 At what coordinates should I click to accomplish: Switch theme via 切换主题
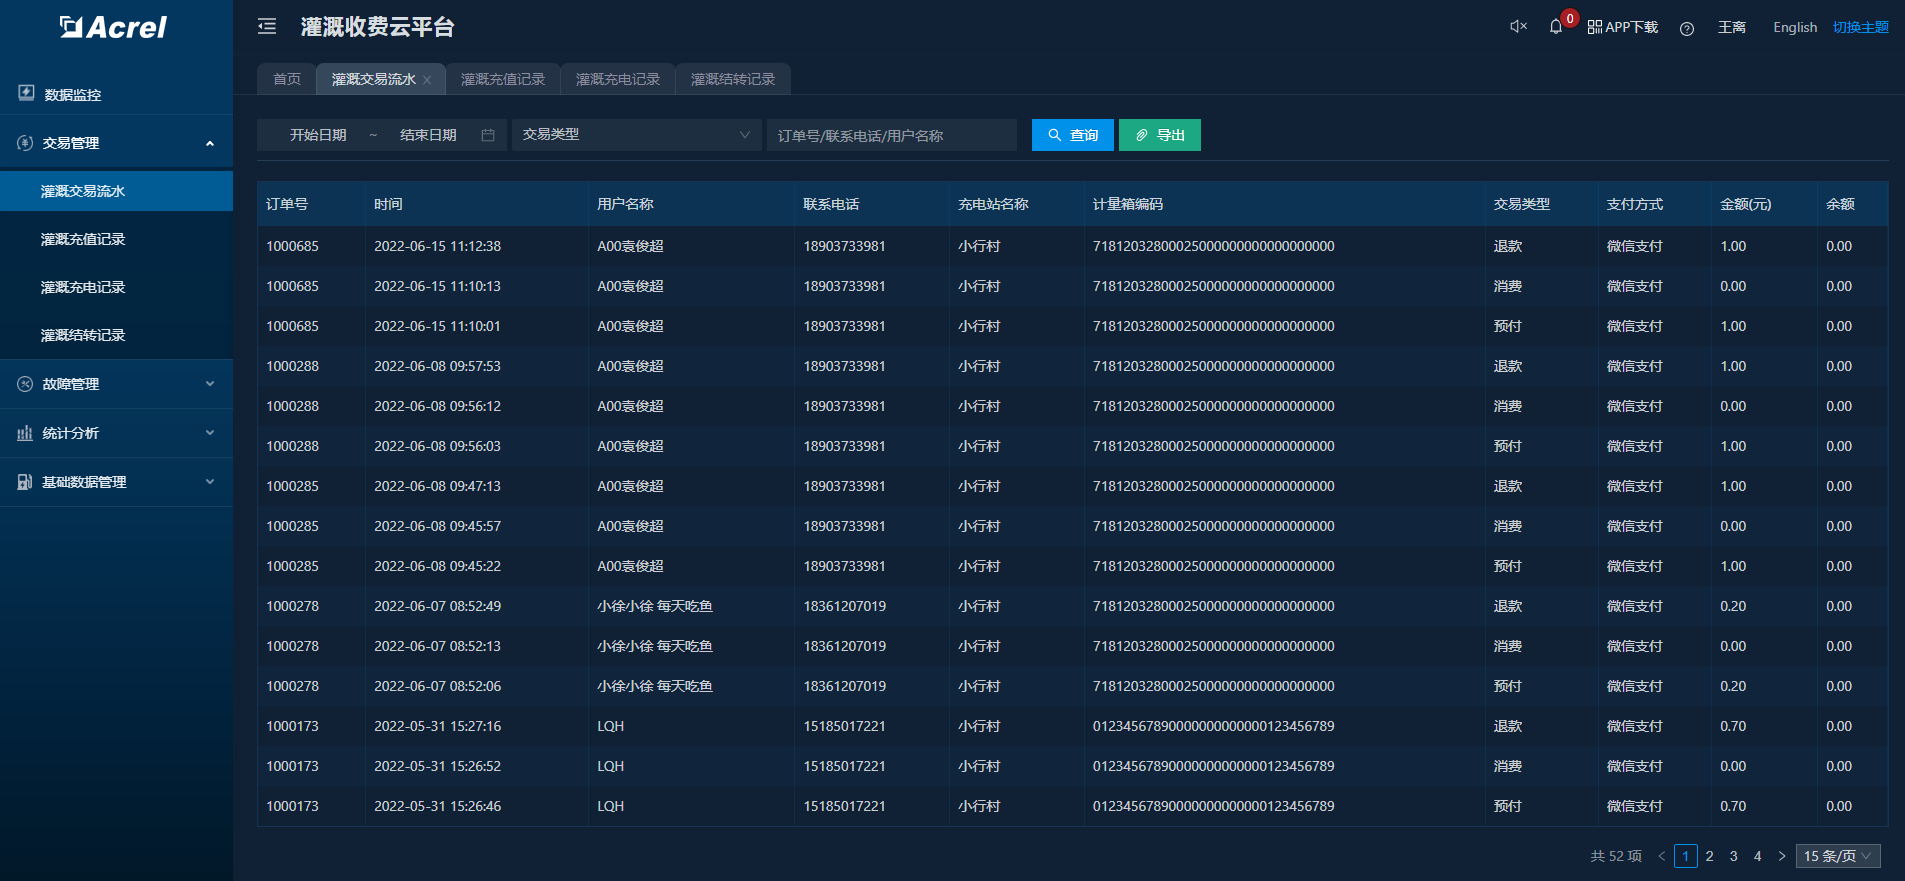click(1860, 27)
